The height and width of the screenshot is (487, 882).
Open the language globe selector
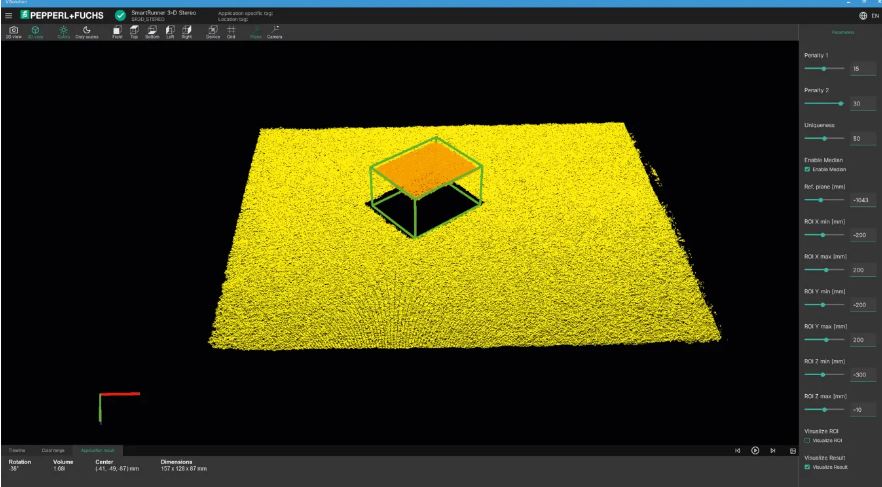click(863, 16)
